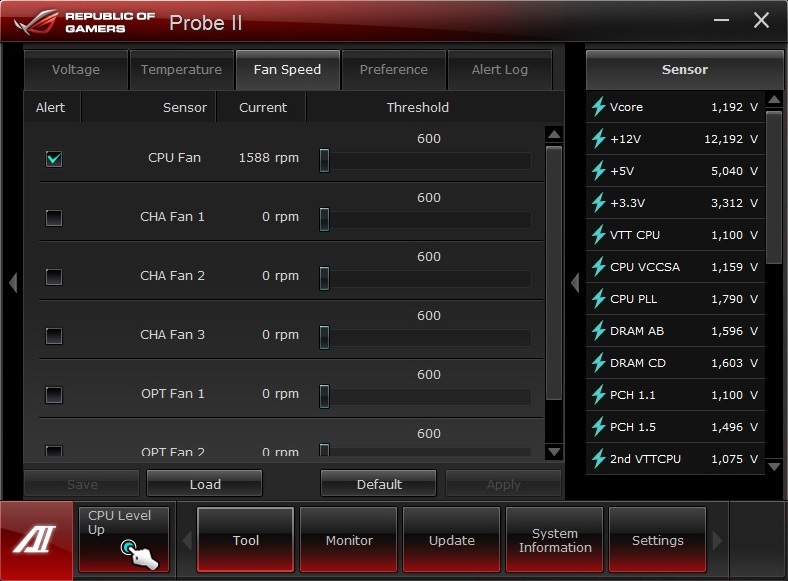788x581 pixels.
Task: Click the Vcore value 1,192 V
Action: (734, 107)
